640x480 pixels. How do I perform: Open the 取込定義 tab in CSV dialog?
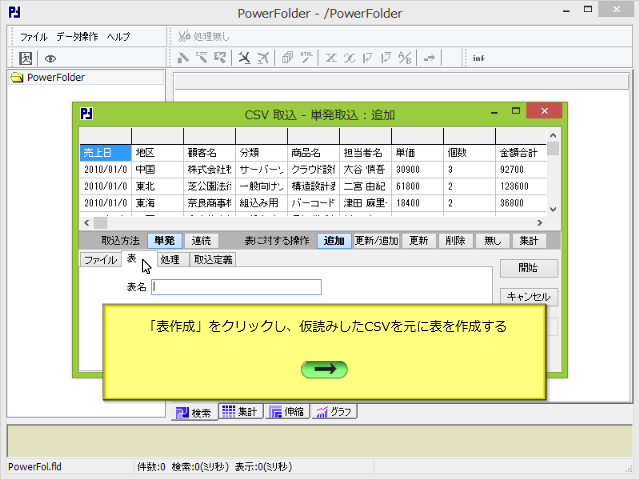click(213, 260)
